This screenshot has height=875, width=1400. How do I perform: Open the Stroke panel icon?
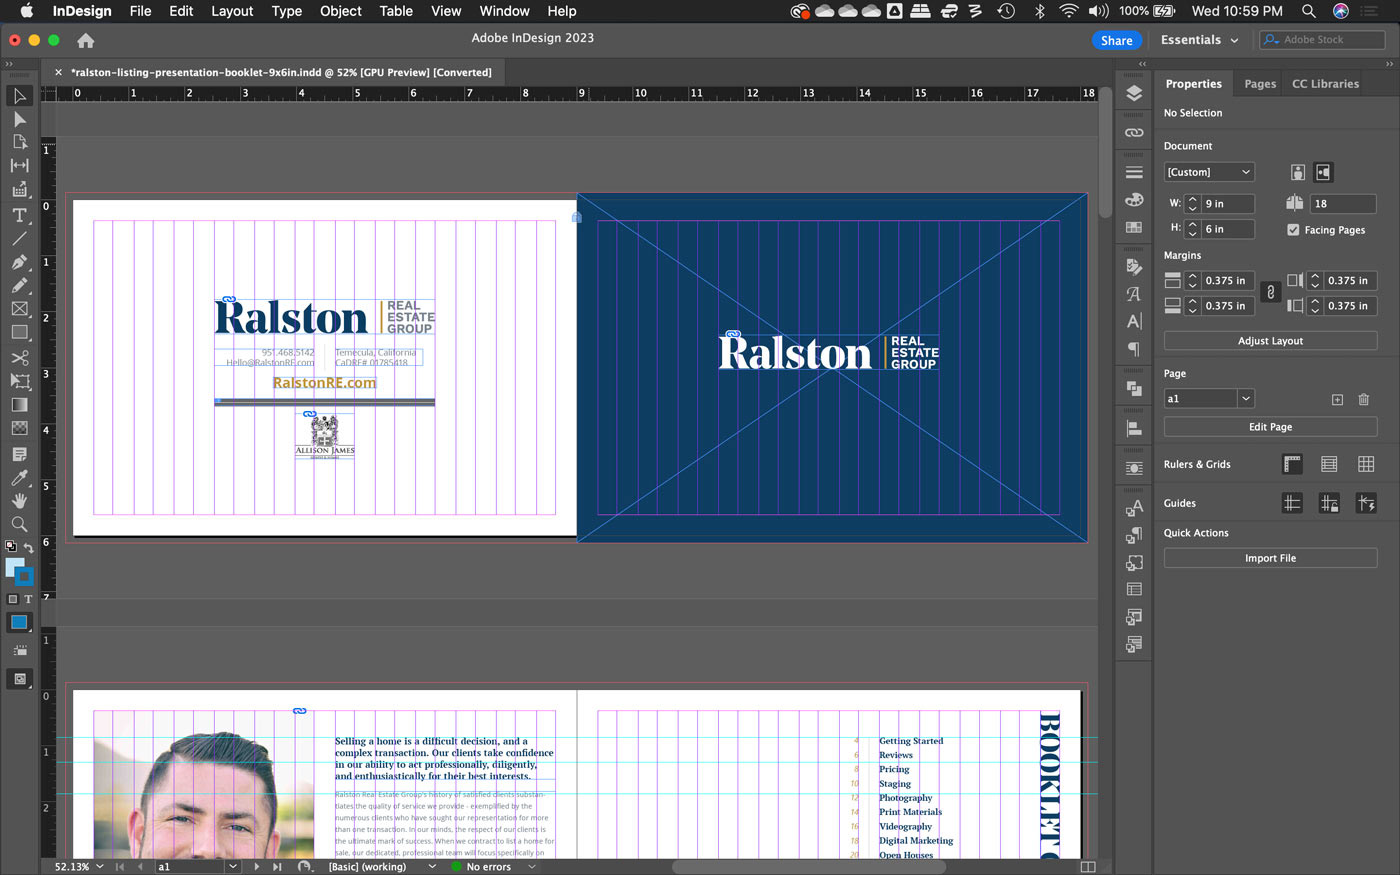[x=1134, y=172]
